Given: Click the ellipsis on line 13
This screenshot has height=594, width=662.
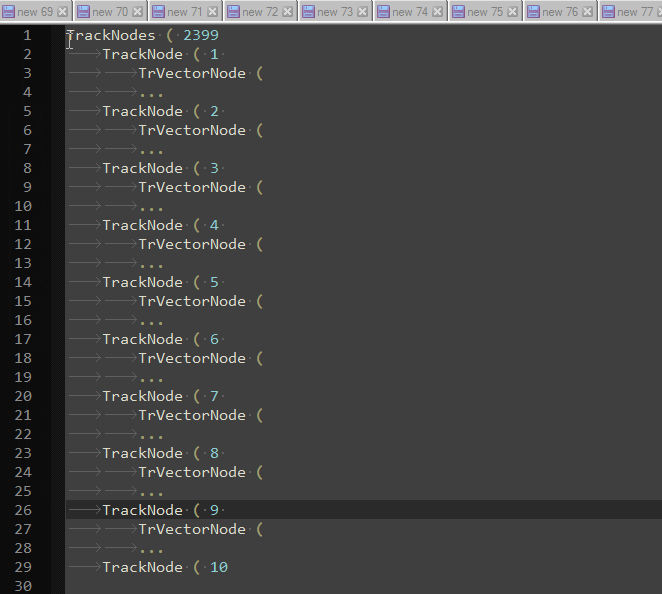Looking at the screenshot, I should pos(151,264).
